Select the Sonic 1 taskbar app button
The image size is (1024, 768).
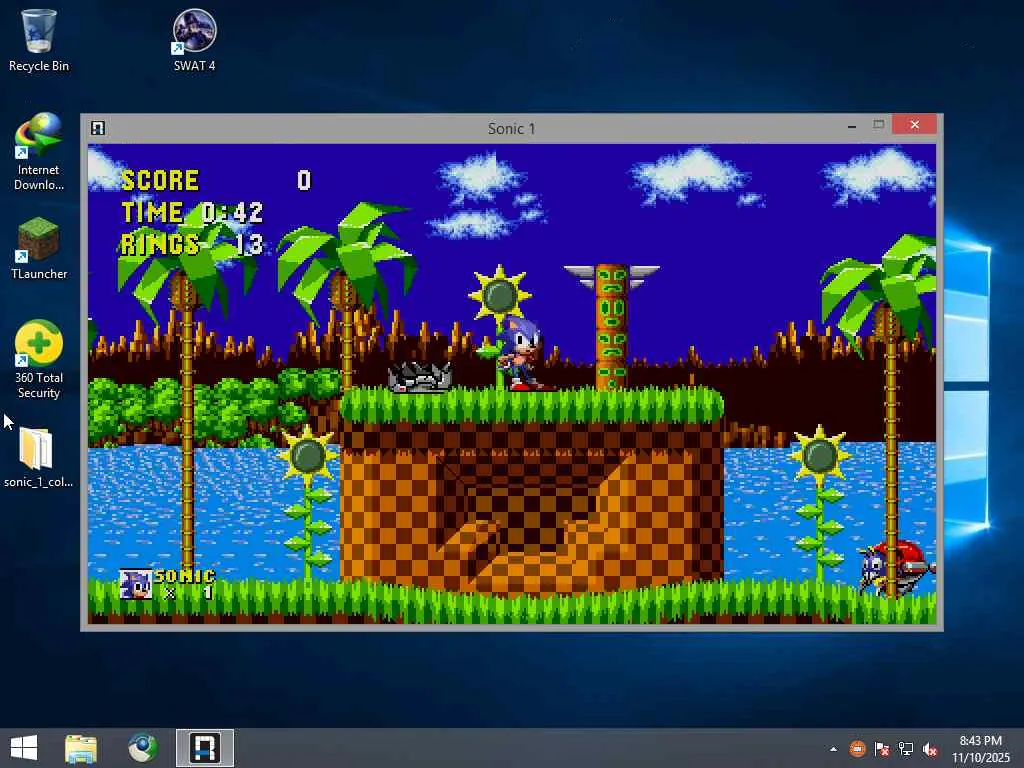pyautogui.click(x=204, y=748)
